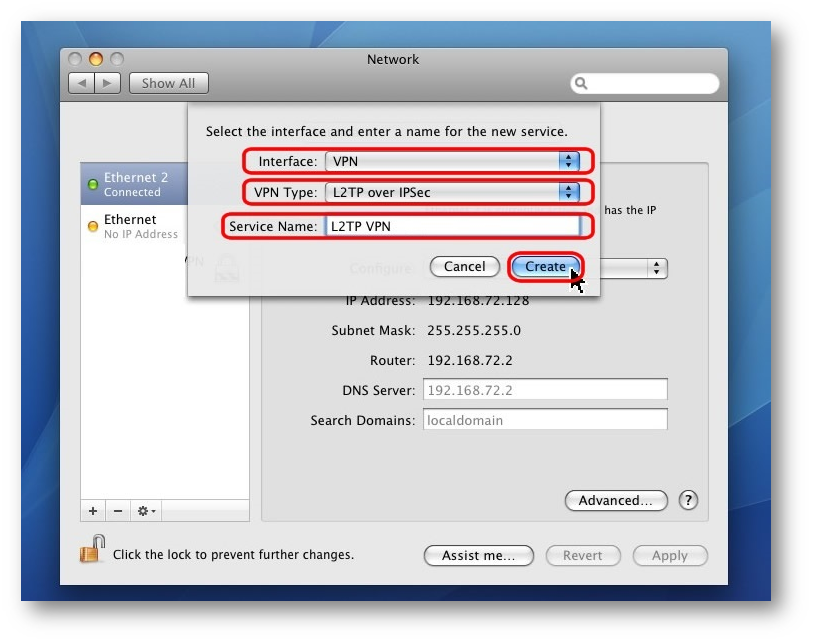Expand the Configure dropdown behind the dialog

(x=656, y=268)
